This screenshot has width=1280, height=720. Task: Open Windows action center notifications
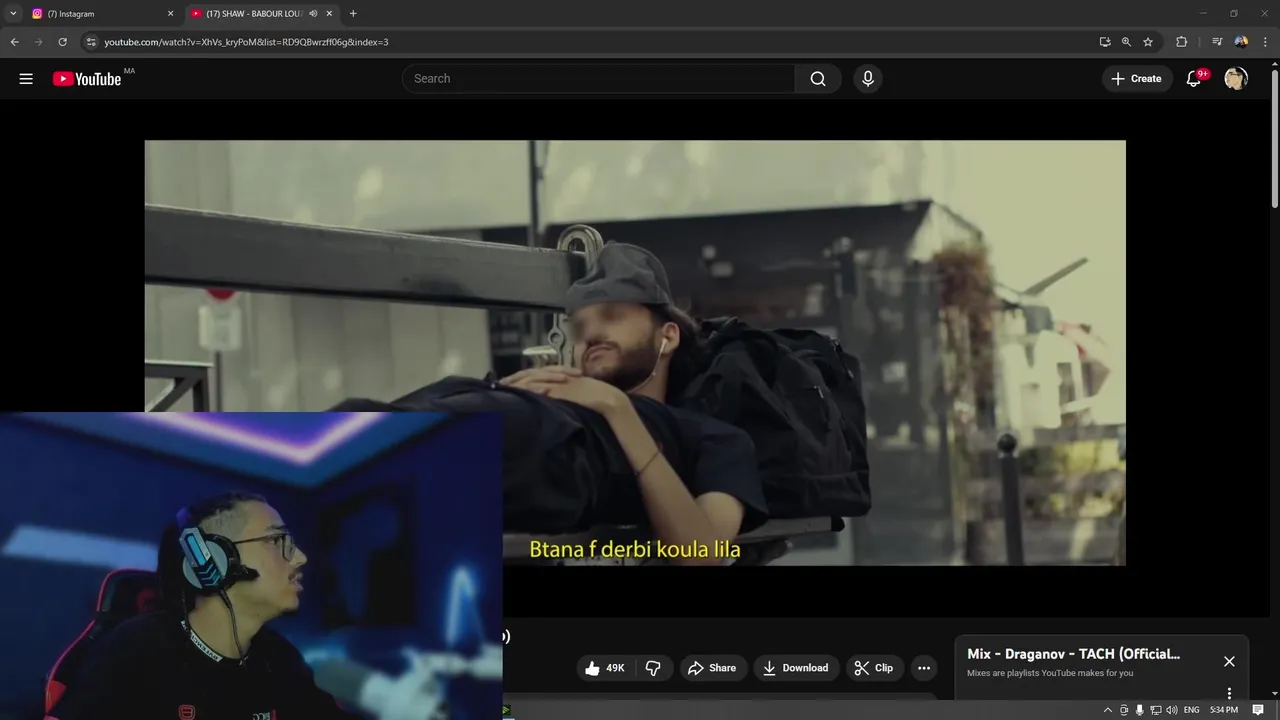[1258, 710]
